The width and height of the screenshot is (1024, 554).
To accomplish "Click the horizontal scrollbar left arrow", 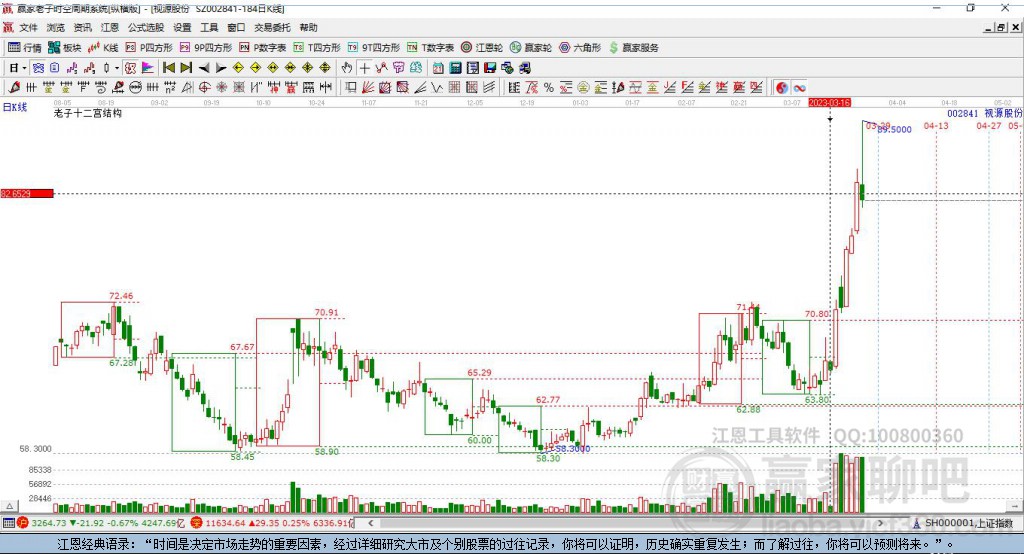I will pos(370,523).
